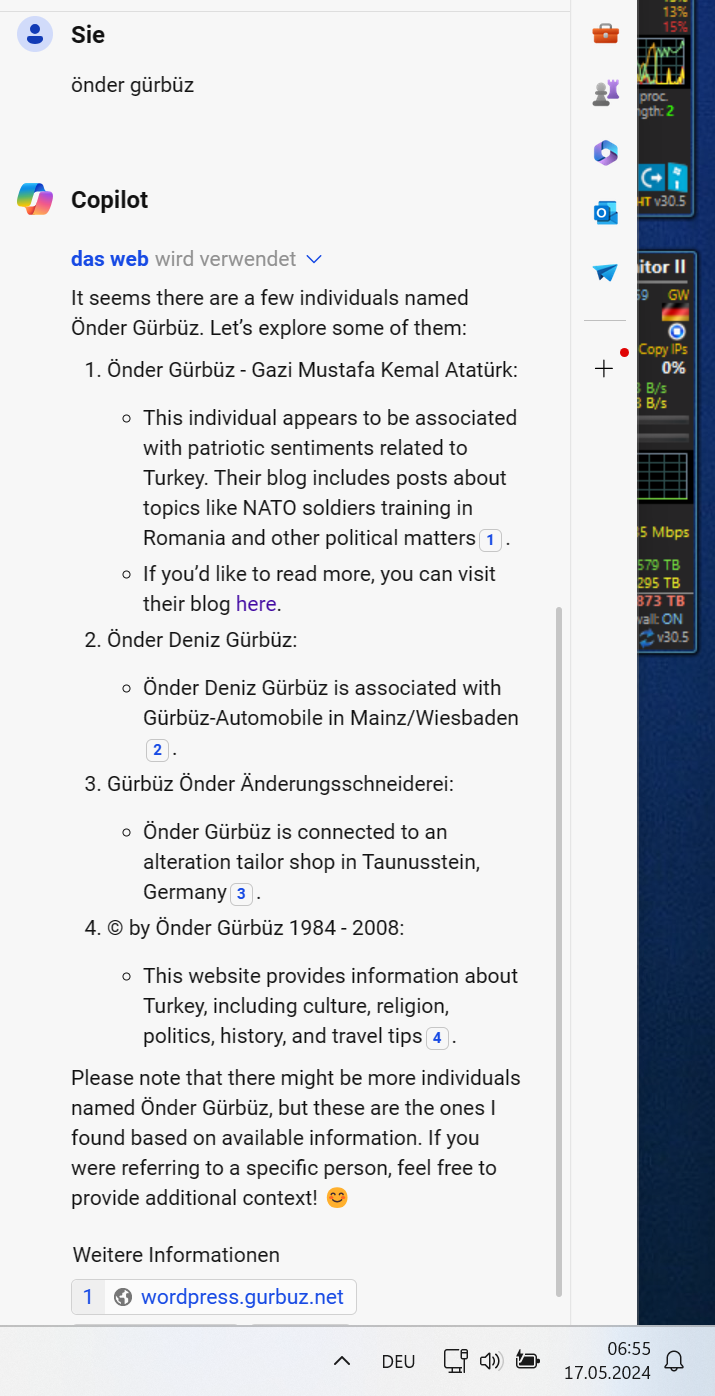Click the 'Copilot' heading

pyautogui.click(x=109, y=200)
